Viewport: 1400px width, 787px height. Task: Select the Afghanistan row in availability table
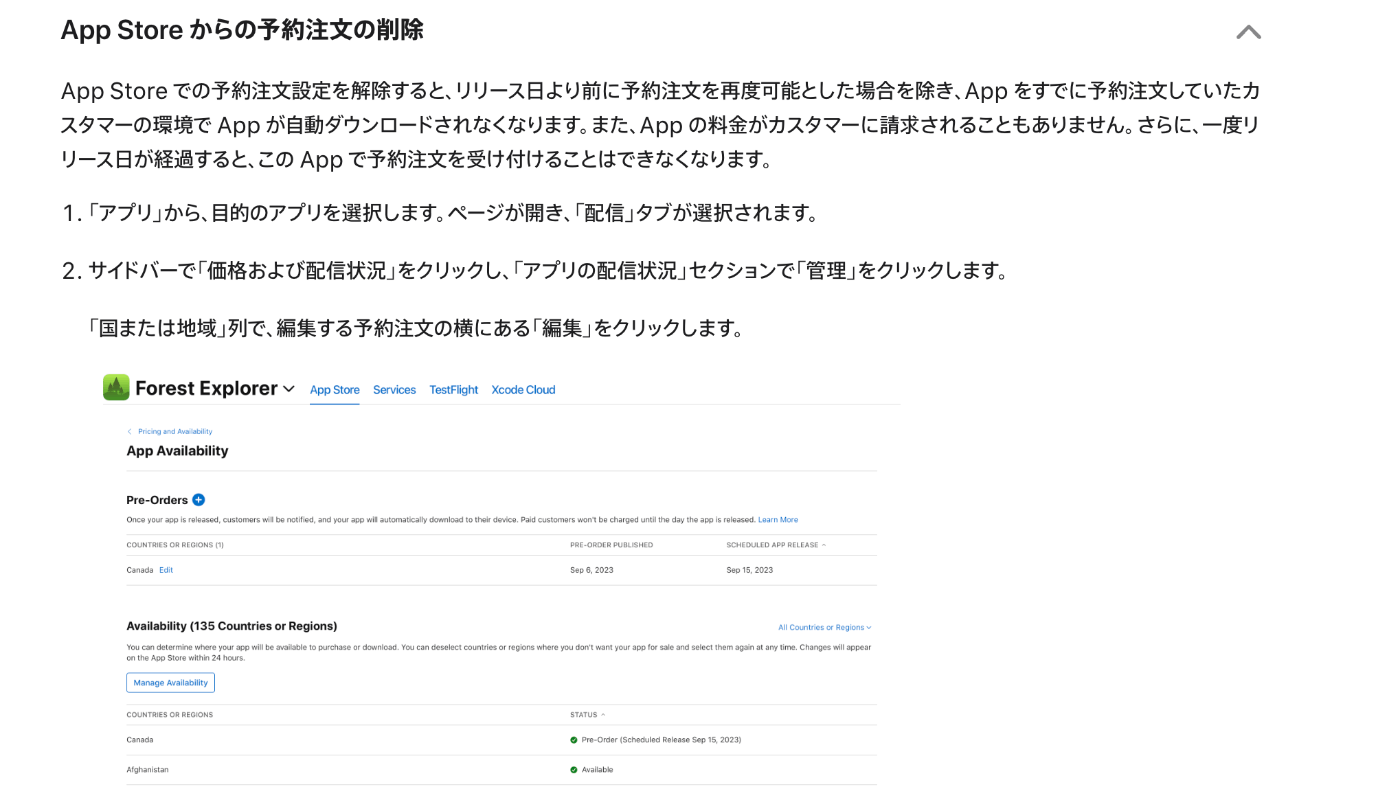point(501,770)
